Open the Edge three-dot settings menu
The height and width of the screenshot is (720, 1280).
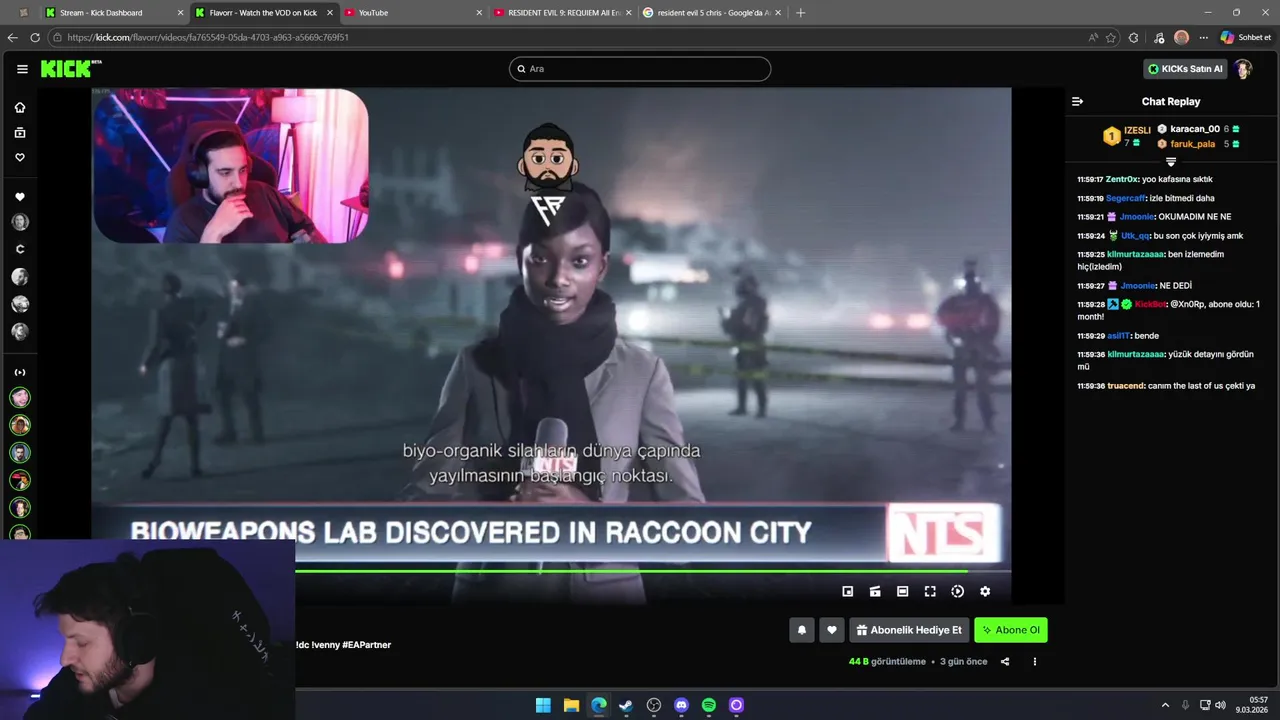pyautogui.click(x=1204, y=37)
